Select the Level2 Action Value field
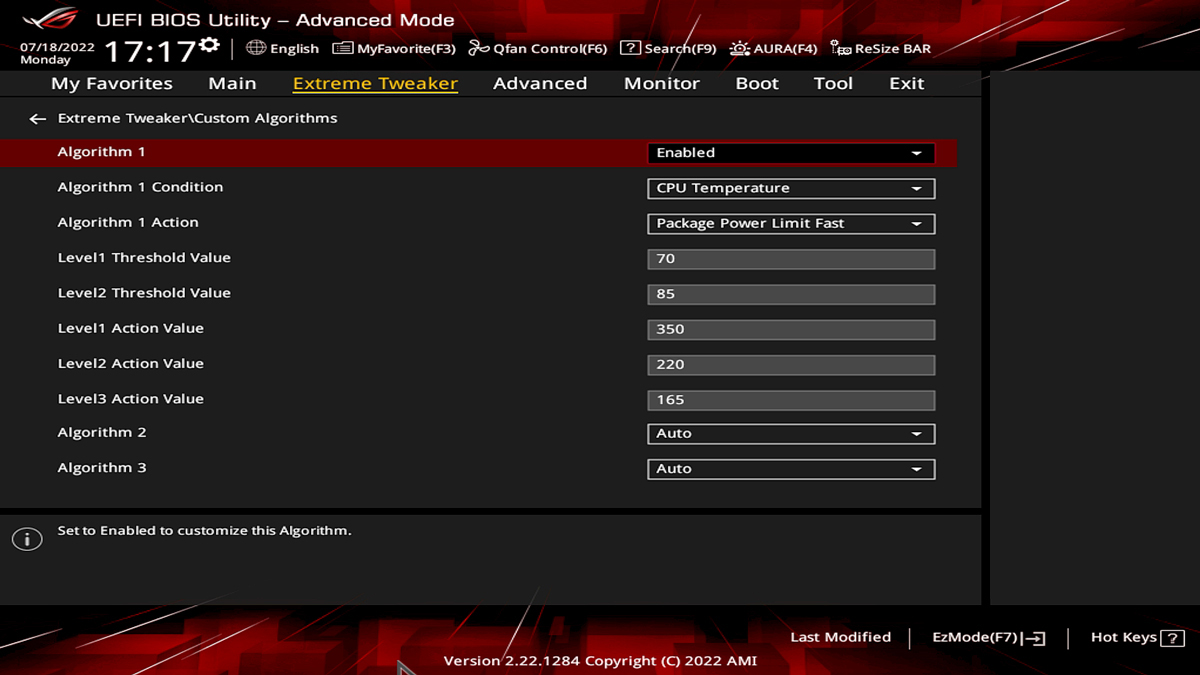This screenshot has width=1200, height=675. pos(791,364)
